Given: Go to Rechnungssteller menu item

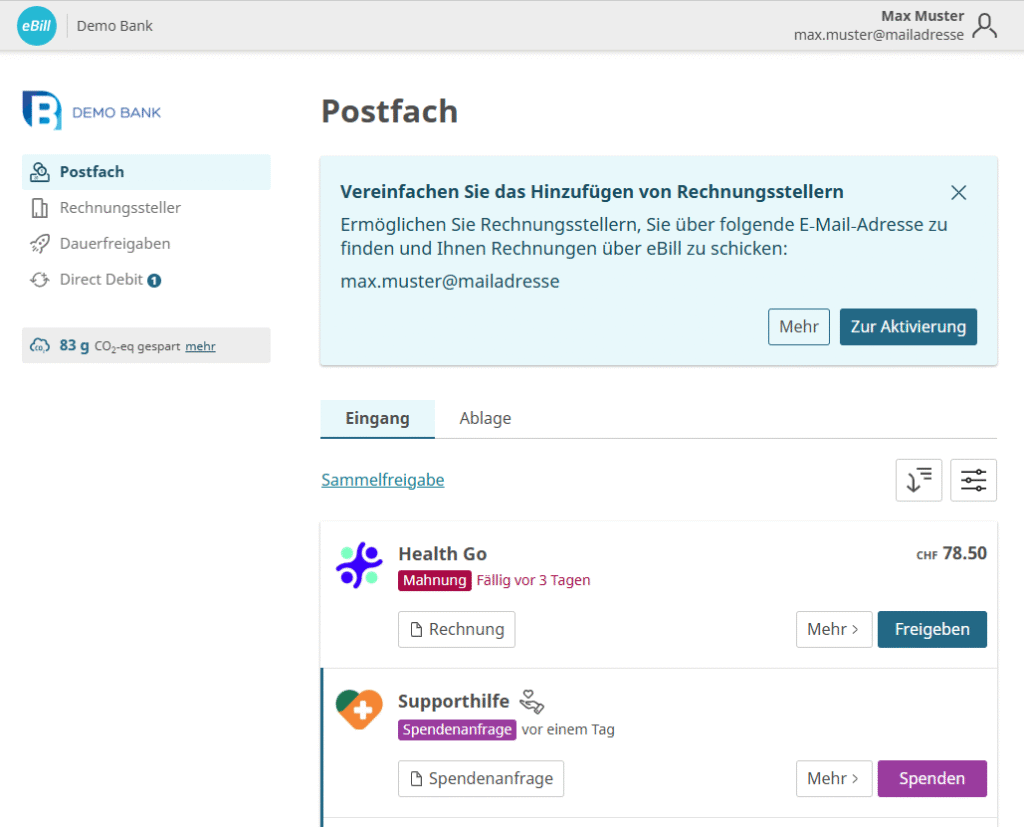Looking at the screenshot, I should tap(146, 208).
